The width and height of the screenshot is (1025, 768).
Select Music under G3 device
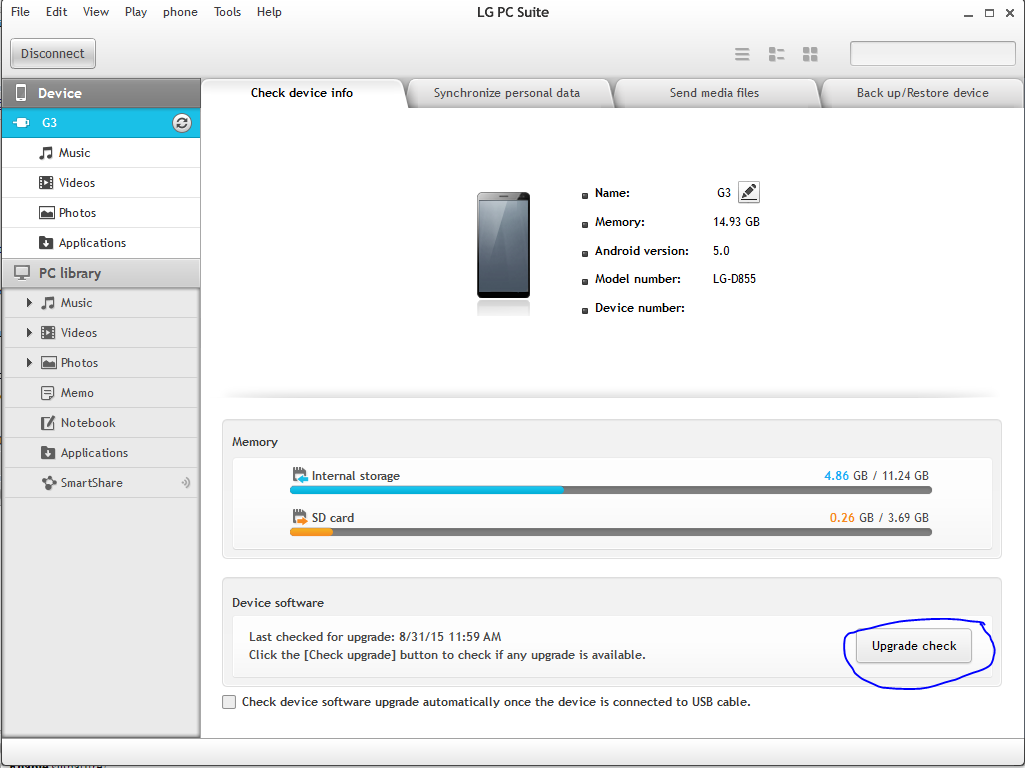point(101,153)
